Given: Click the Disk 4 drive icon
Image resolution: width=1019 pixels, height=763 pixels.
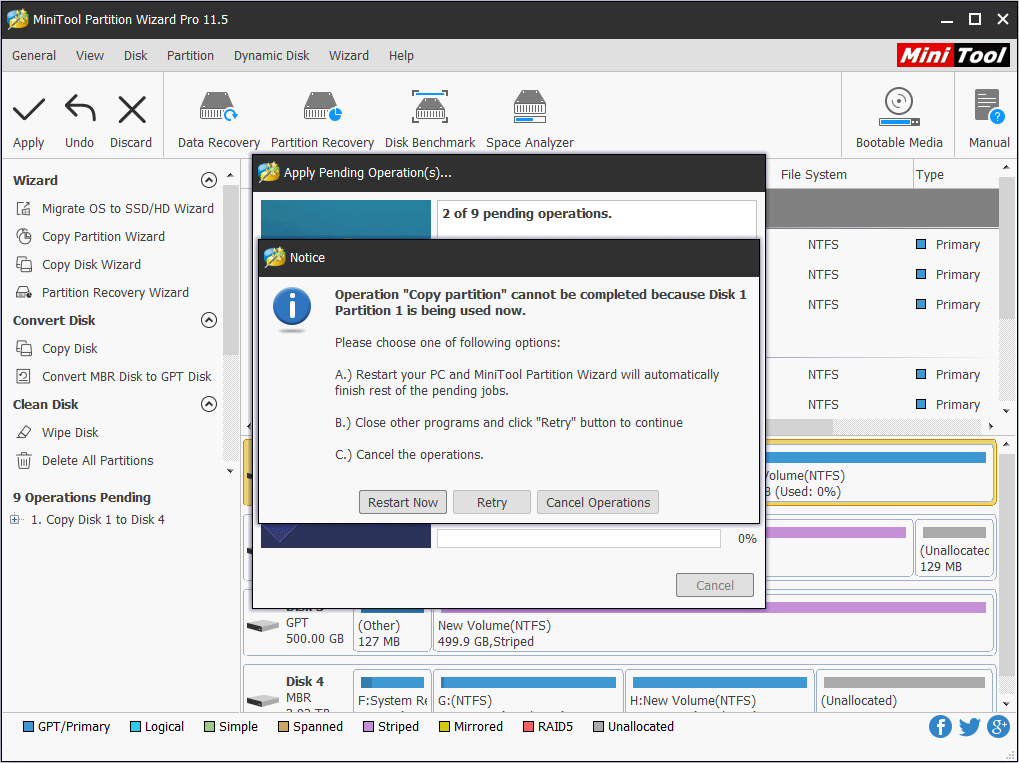Looking at the screenshot, I should click(x=263, y=701).
